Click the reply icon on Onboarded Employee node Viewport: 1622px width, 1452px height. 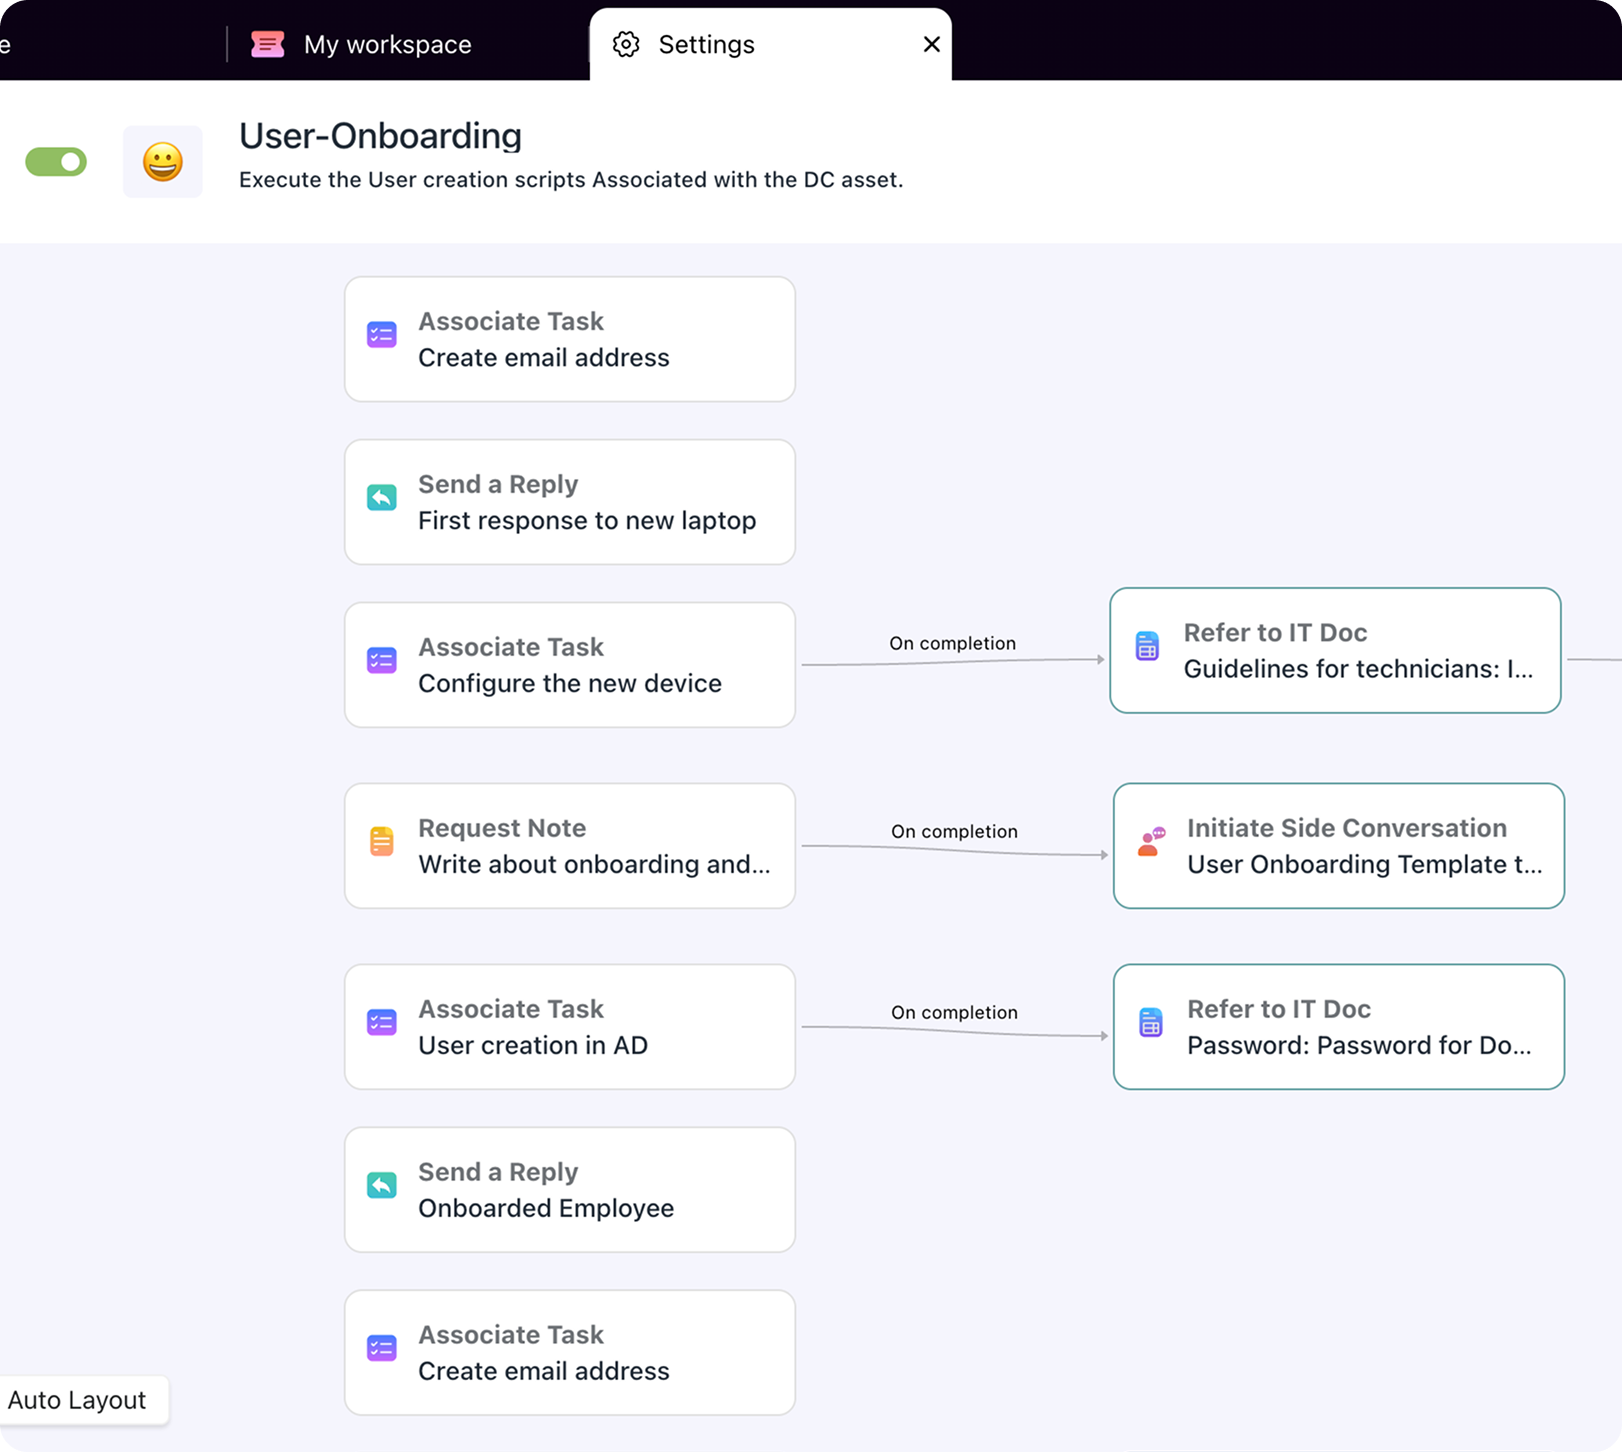point(382,1186)
